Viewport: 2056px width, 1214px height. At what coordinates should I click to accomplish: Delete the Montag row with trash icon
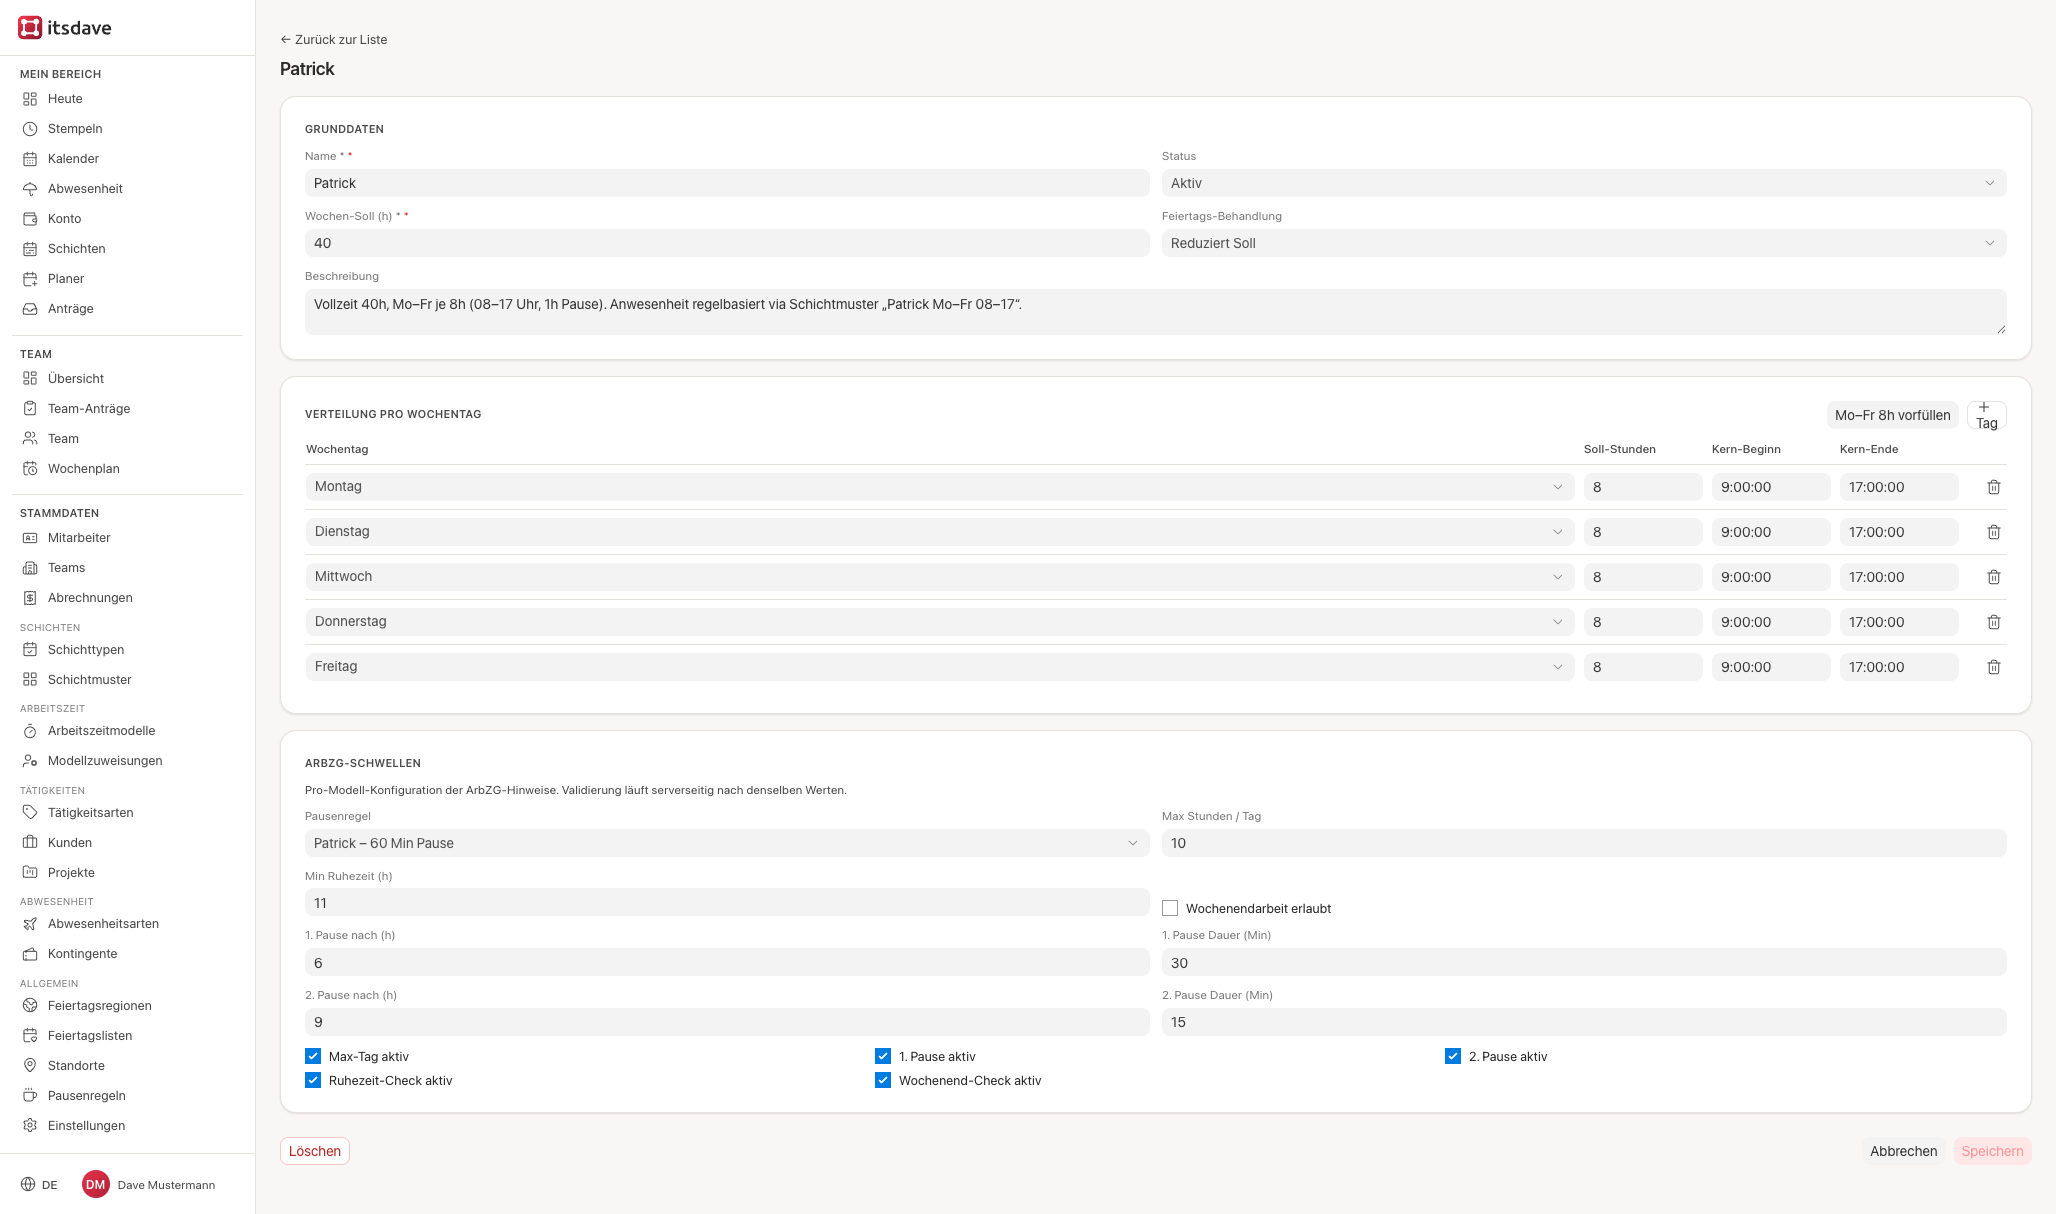1994,487
